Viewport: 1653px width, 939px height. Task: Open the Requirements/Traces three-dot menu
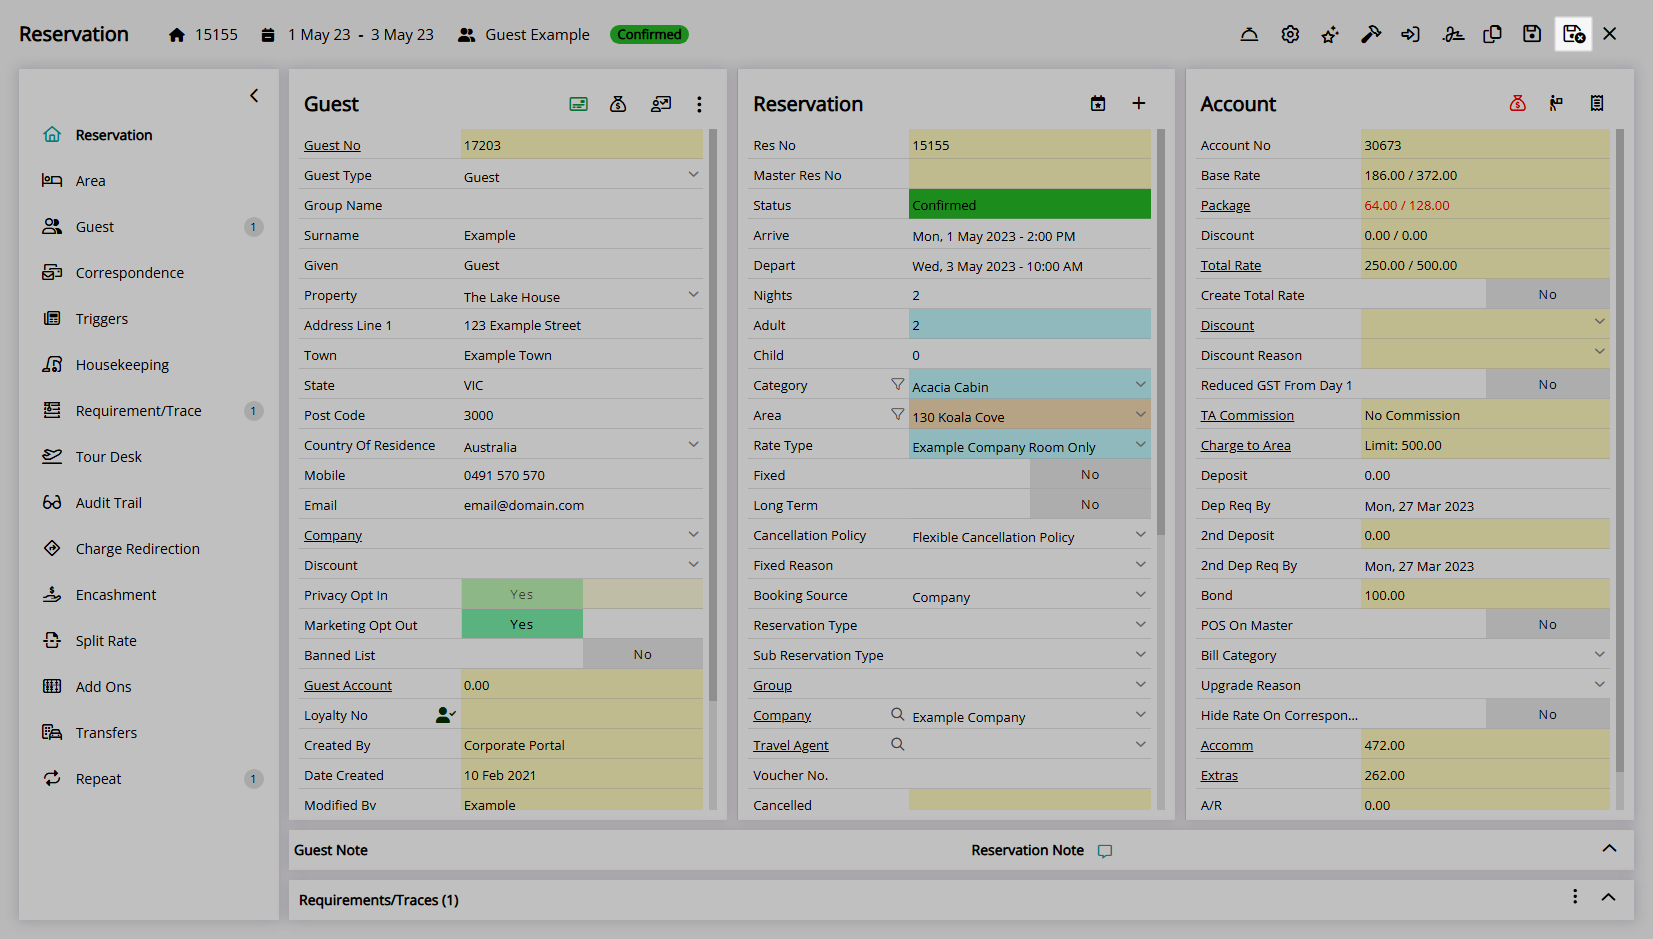(x=1575, y=897)
